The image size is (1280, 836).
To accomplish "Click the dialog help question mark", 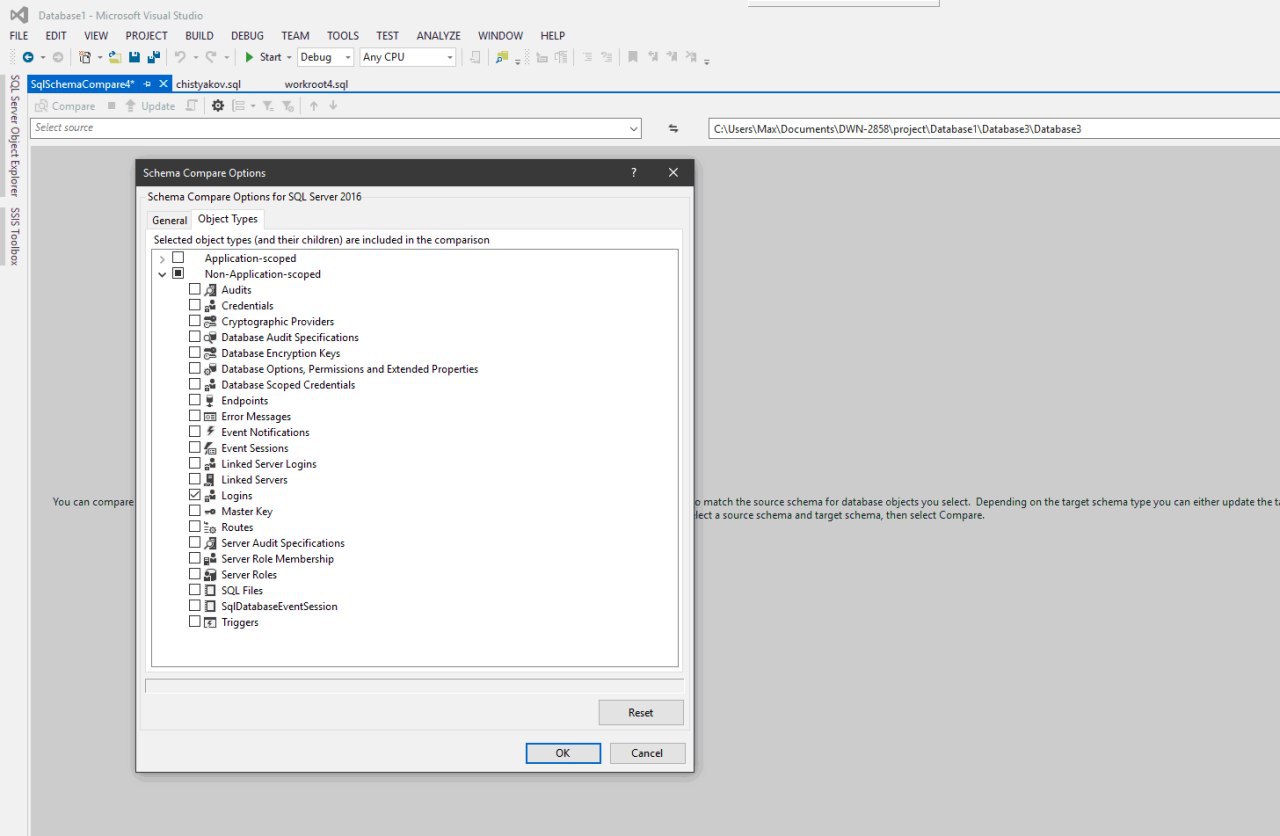I will (x=633, y=172).
